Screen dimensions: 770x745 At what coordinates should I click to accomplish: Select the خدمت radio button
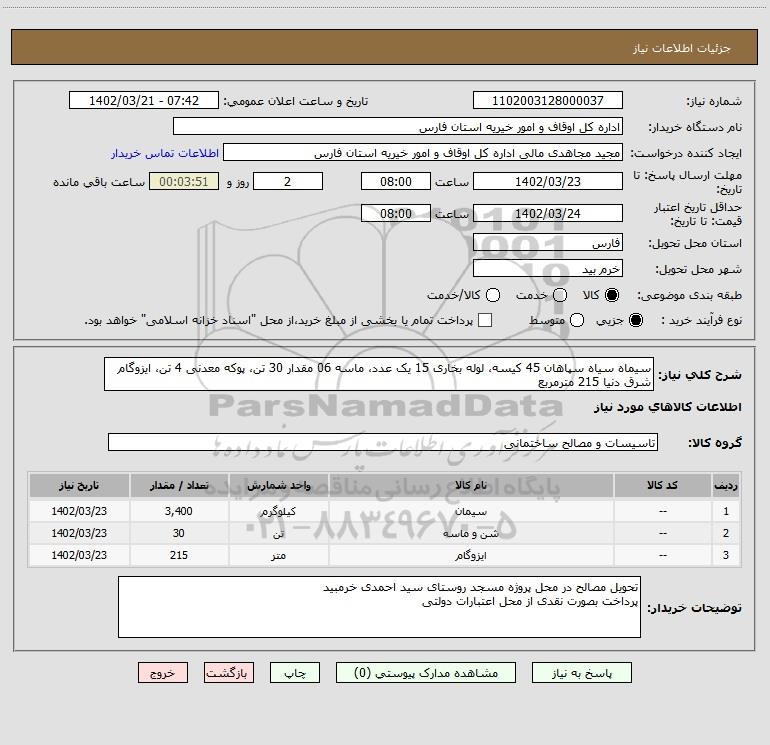[x=560, y=295]
